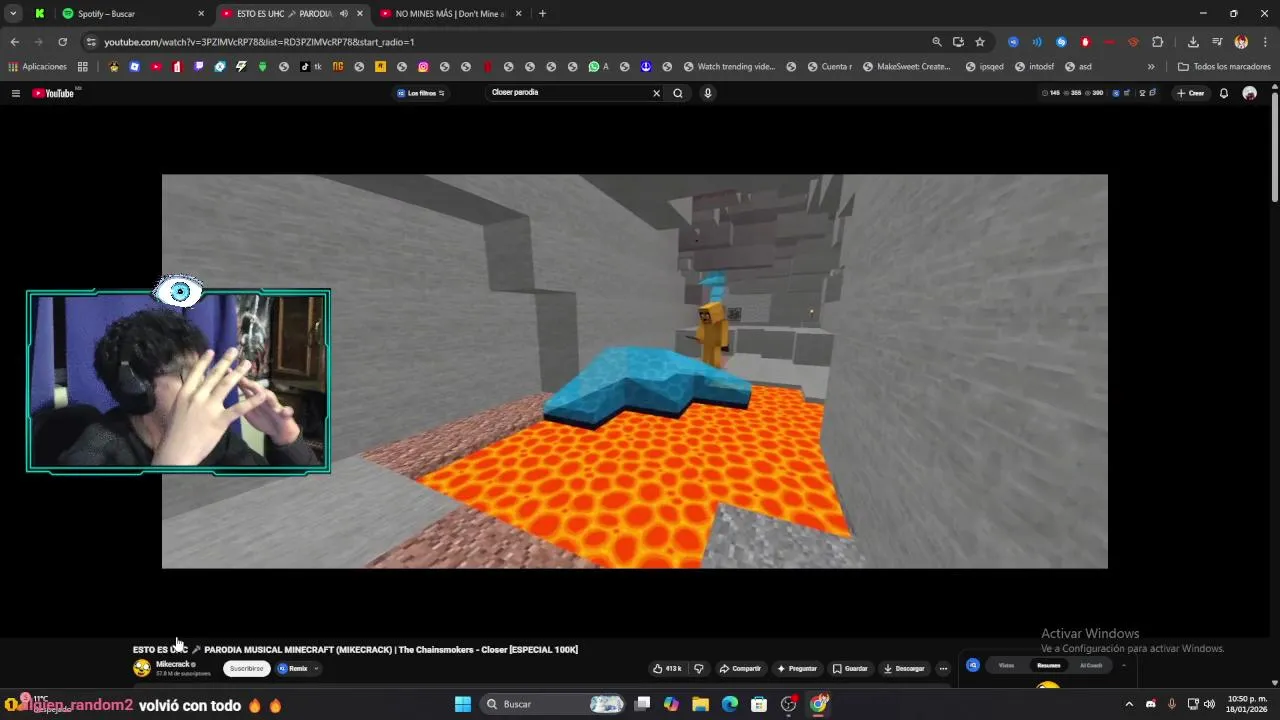Open the Aplicaciones bookmark
1280x720 pixels.
38,67
